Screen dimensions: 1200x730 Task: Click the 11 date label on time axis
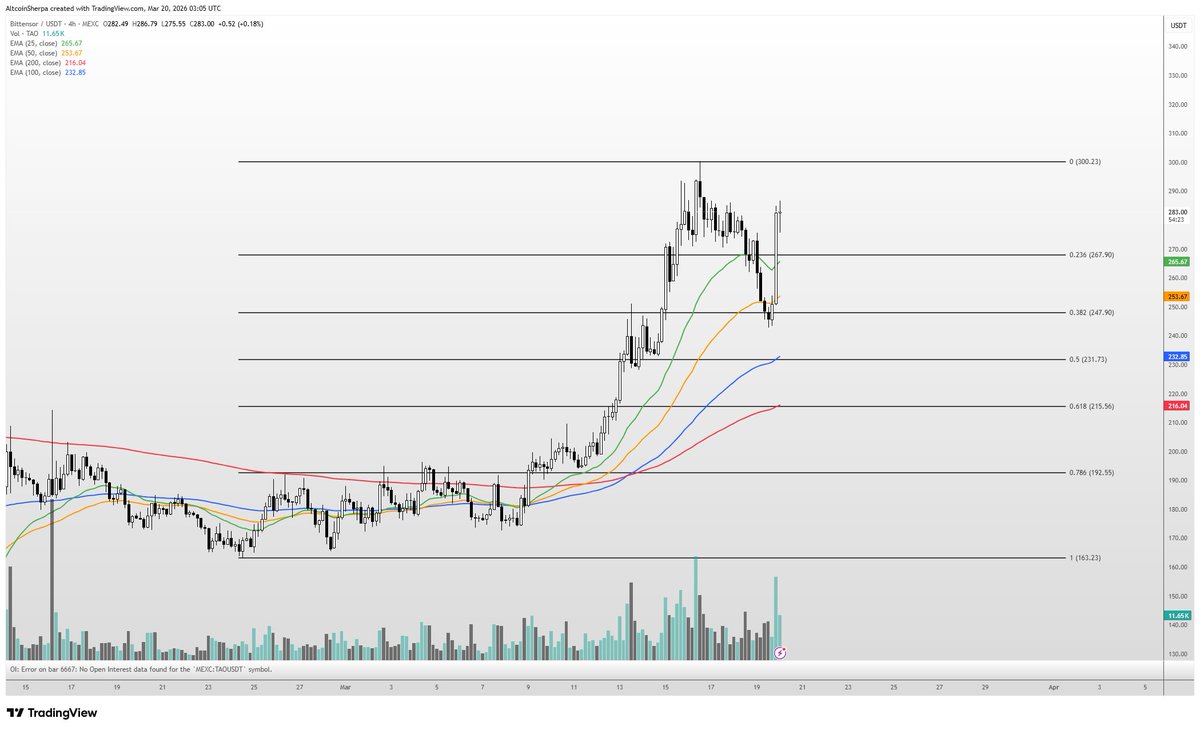click(x=574, y=688)
